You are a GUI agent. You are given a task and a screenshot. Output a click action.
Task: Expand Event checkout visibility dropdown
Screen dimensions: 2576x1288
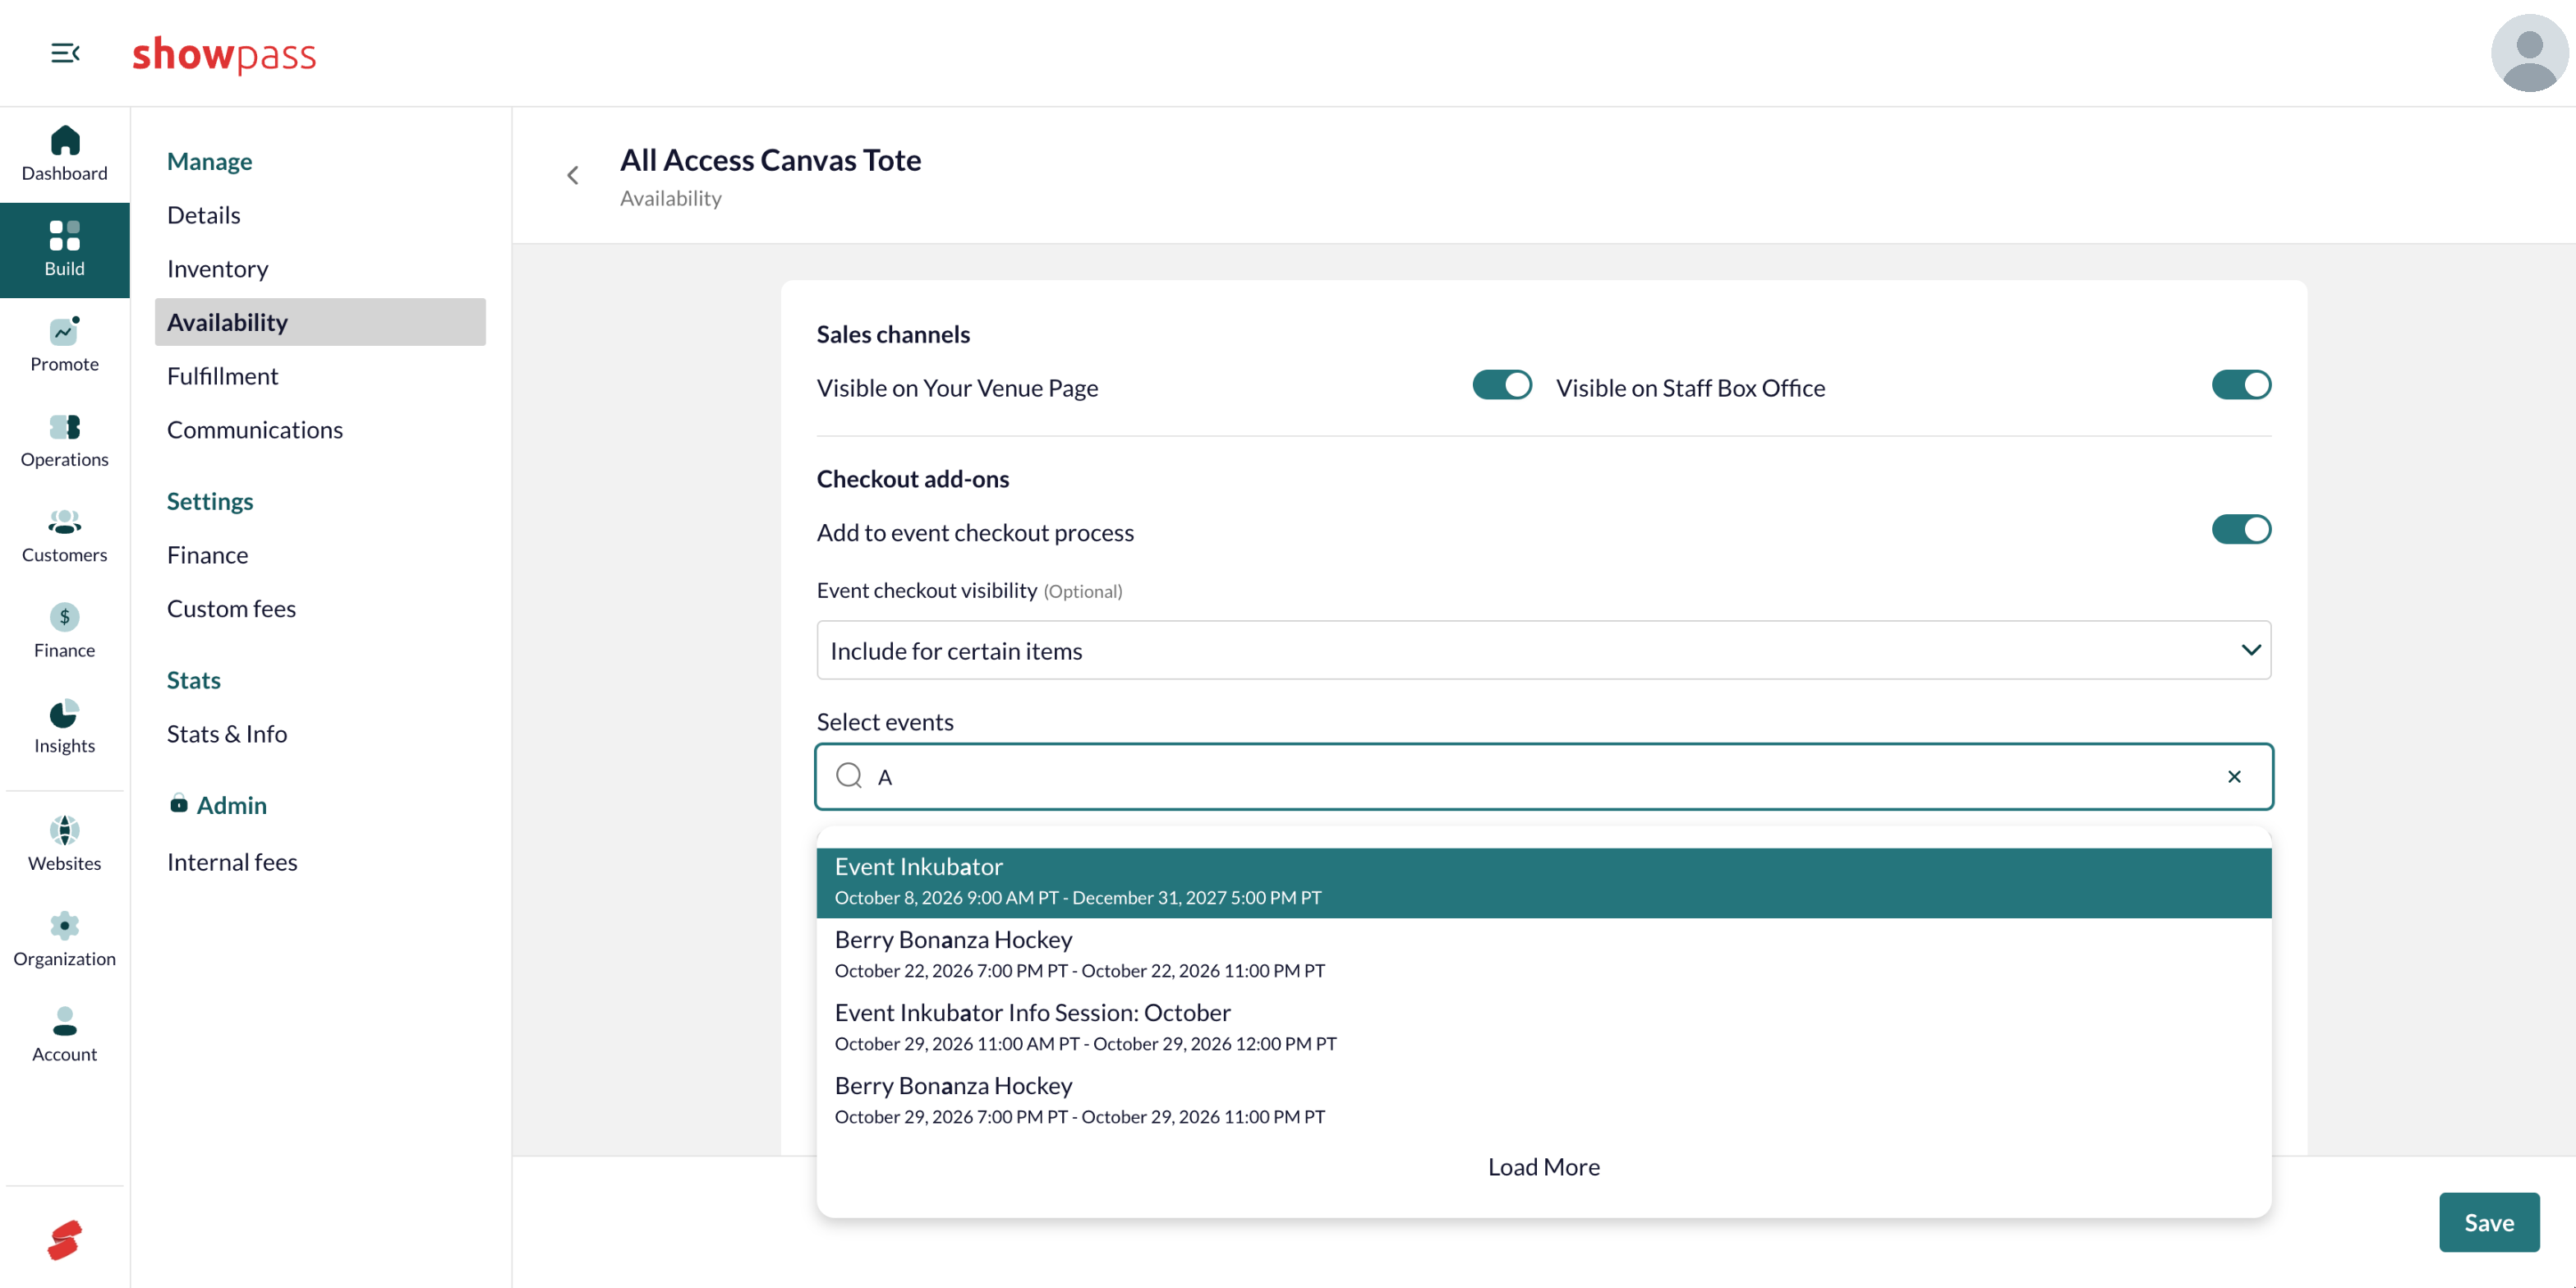click(x=1544, y=650)
